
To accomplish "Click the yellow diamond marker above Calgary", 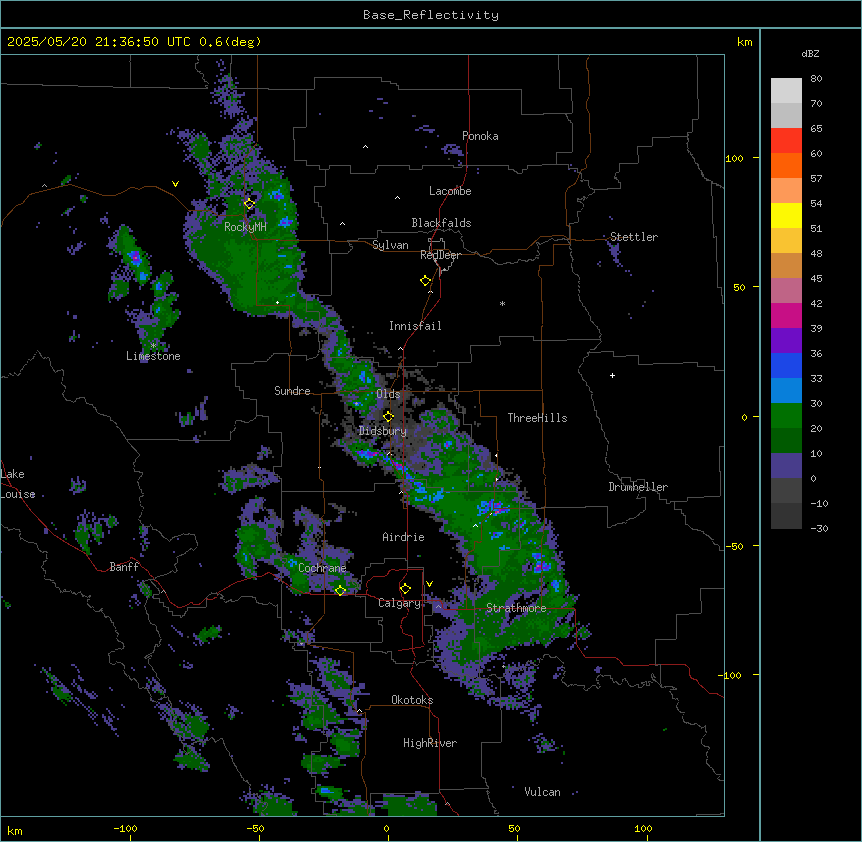I will 405,589.
